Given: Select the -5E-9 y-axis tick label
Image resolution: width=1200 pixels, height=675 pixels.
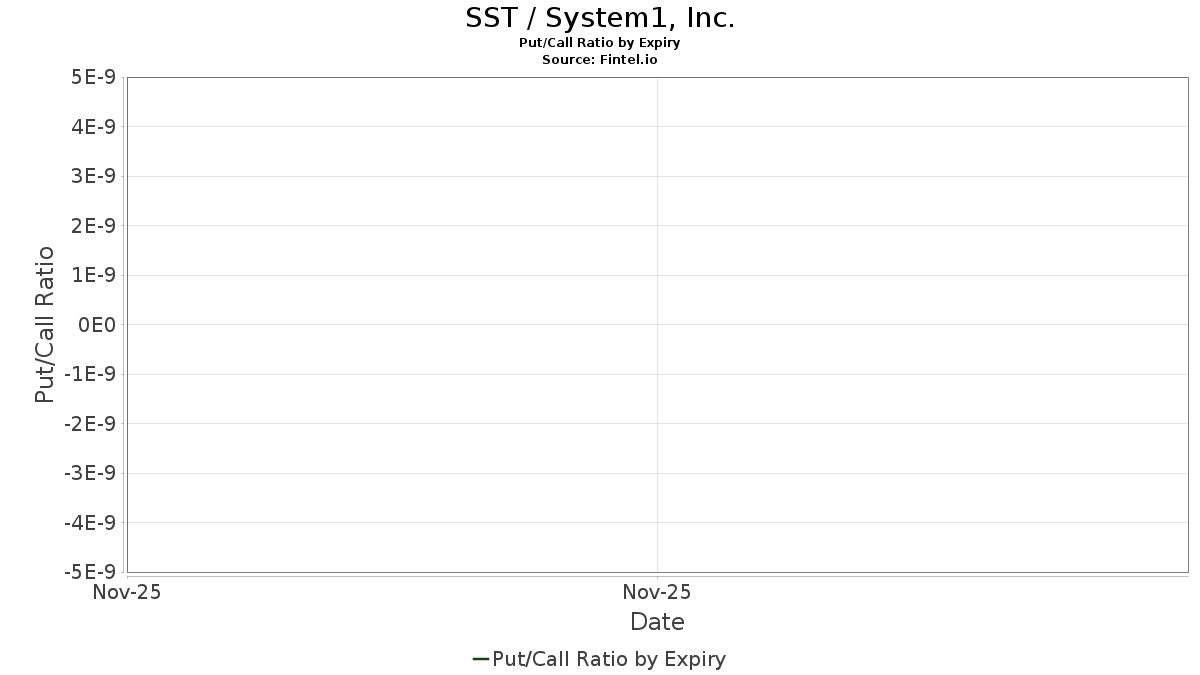Looking at the screenshot, I should pyautogui.click(x=90, y=572).
